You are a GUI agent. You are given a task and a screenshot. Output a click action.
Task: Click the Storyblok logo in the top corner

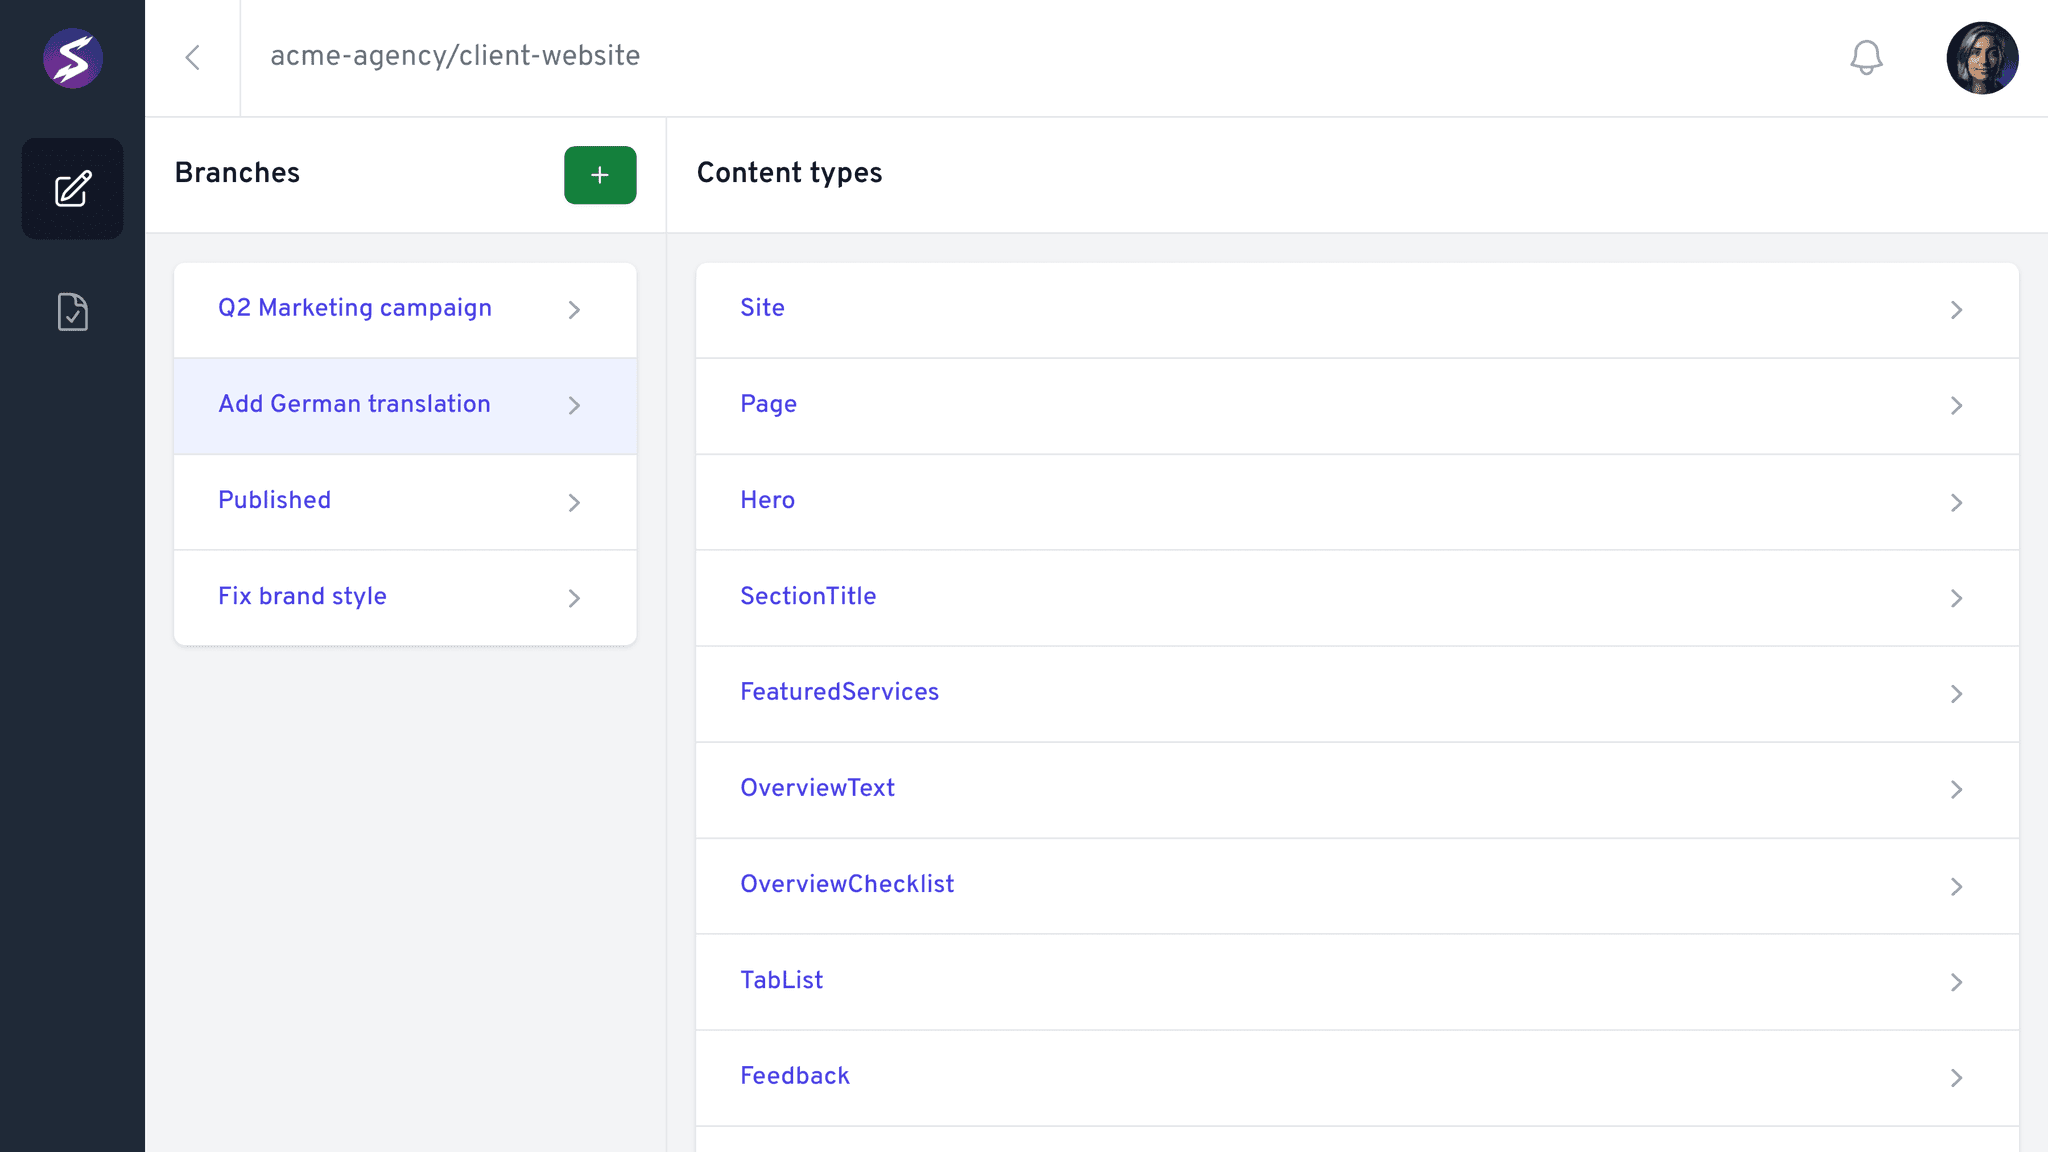72,58
